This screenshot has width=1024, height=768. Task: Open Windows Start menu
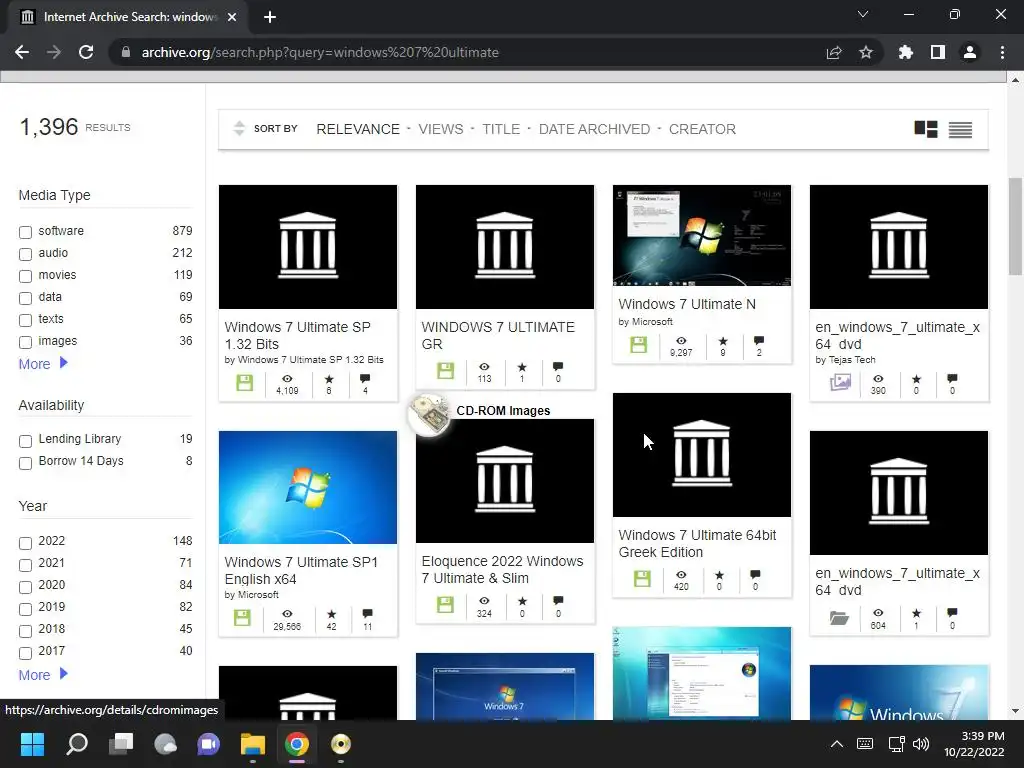pyautogui.click(x=32, y=744)
